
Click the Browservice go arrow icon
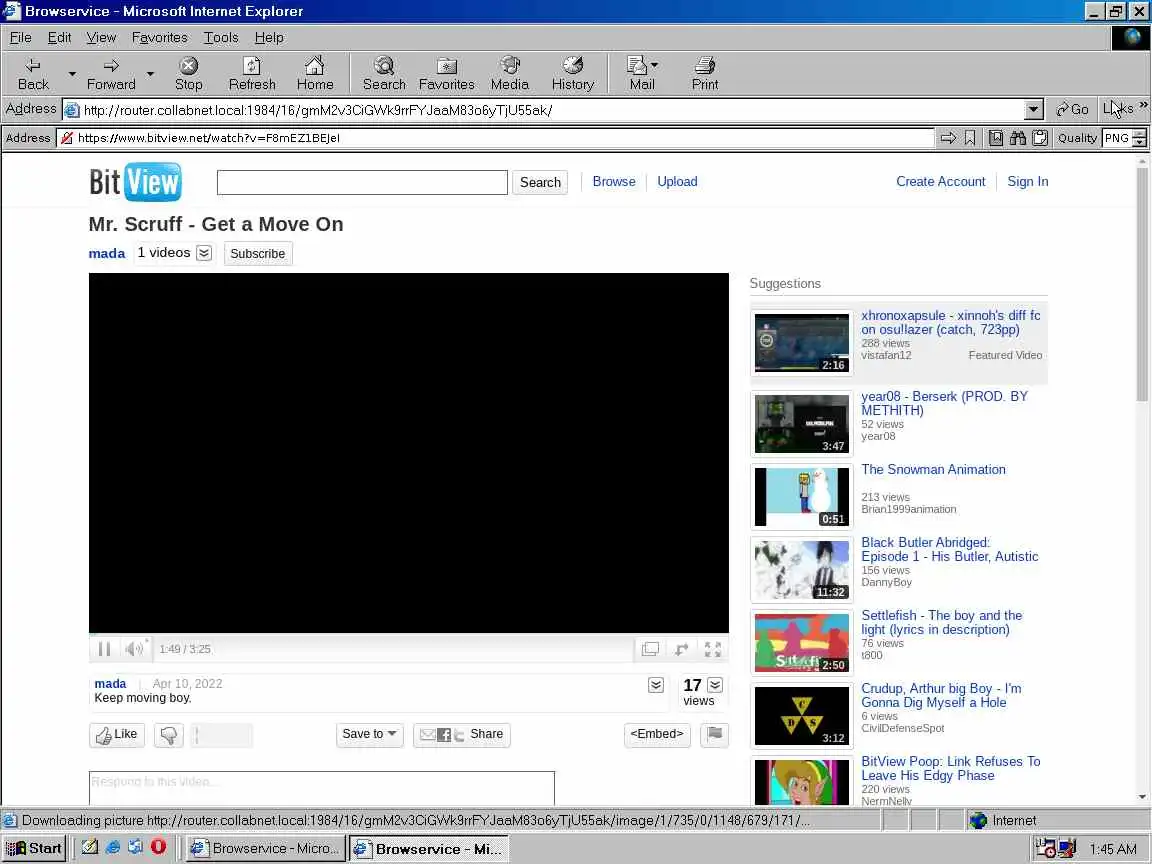point(948,138)
